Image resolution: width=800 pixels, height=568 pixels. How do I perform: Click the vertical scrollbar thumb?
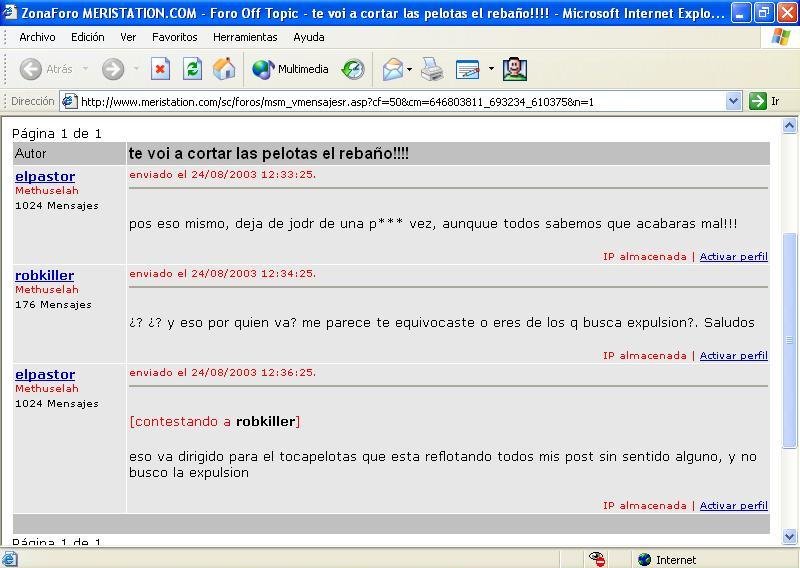tap(789, 341)
